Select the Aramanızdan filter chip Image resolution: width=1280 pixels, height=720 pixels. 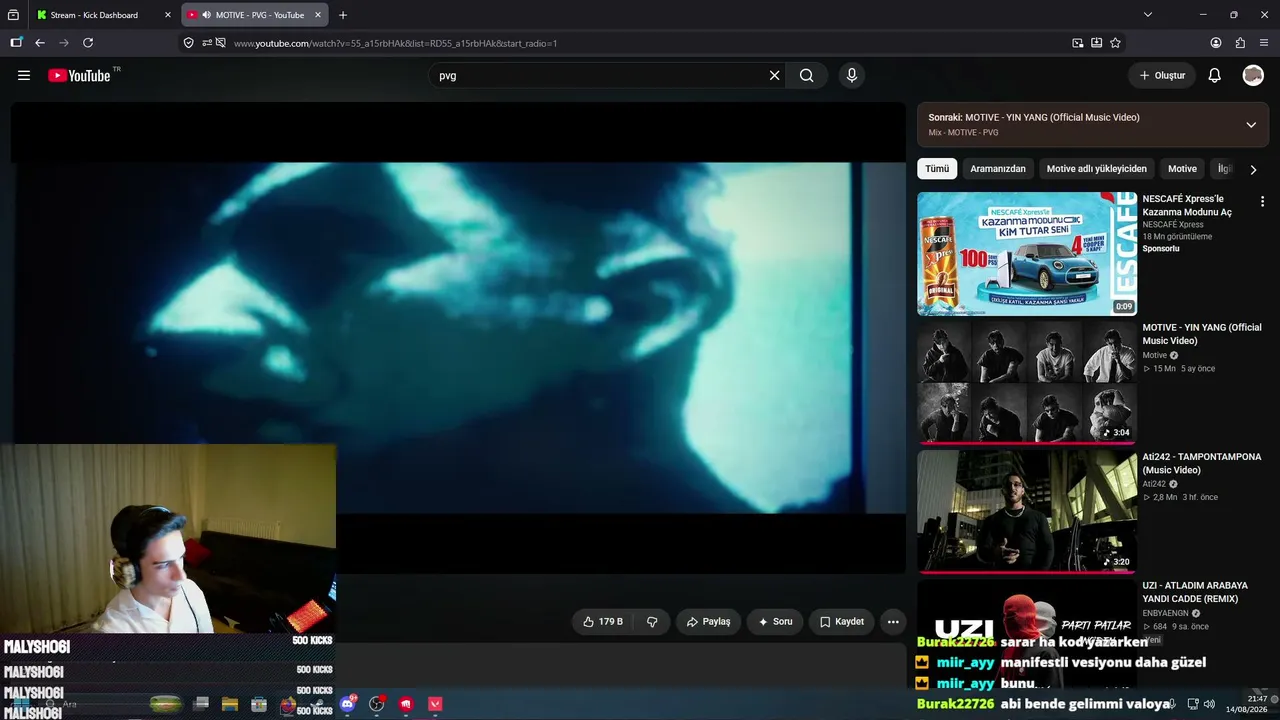point(998,169)
